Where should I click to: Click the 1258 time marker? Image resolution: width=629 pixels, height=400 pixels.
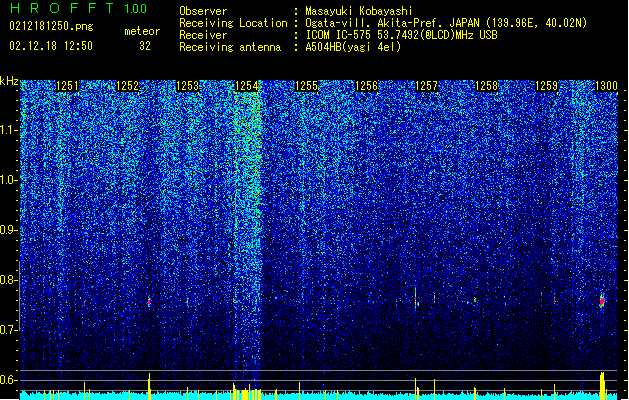pos(487,86)
